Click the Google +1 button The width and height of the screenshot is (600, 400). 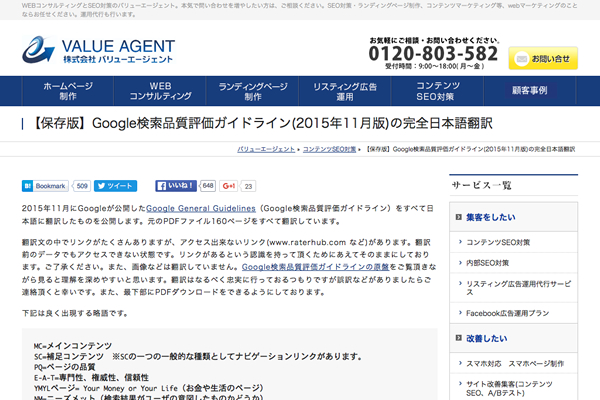(x=228, y=186)
